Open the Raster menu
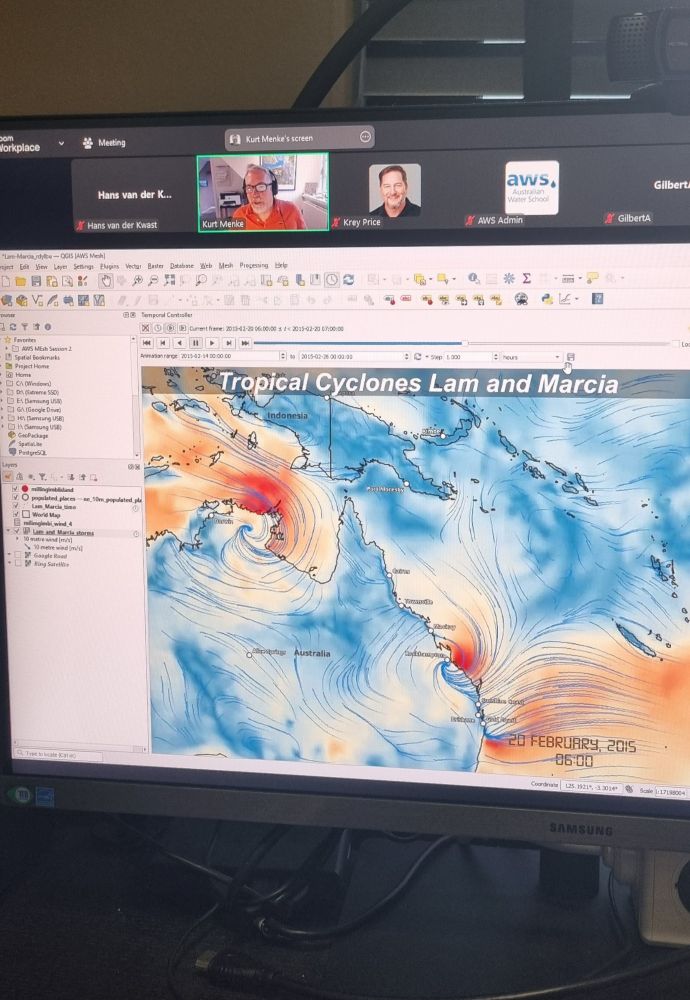Image resolution: width=690 pixels, height=1000 pixels. click(156, 265)
